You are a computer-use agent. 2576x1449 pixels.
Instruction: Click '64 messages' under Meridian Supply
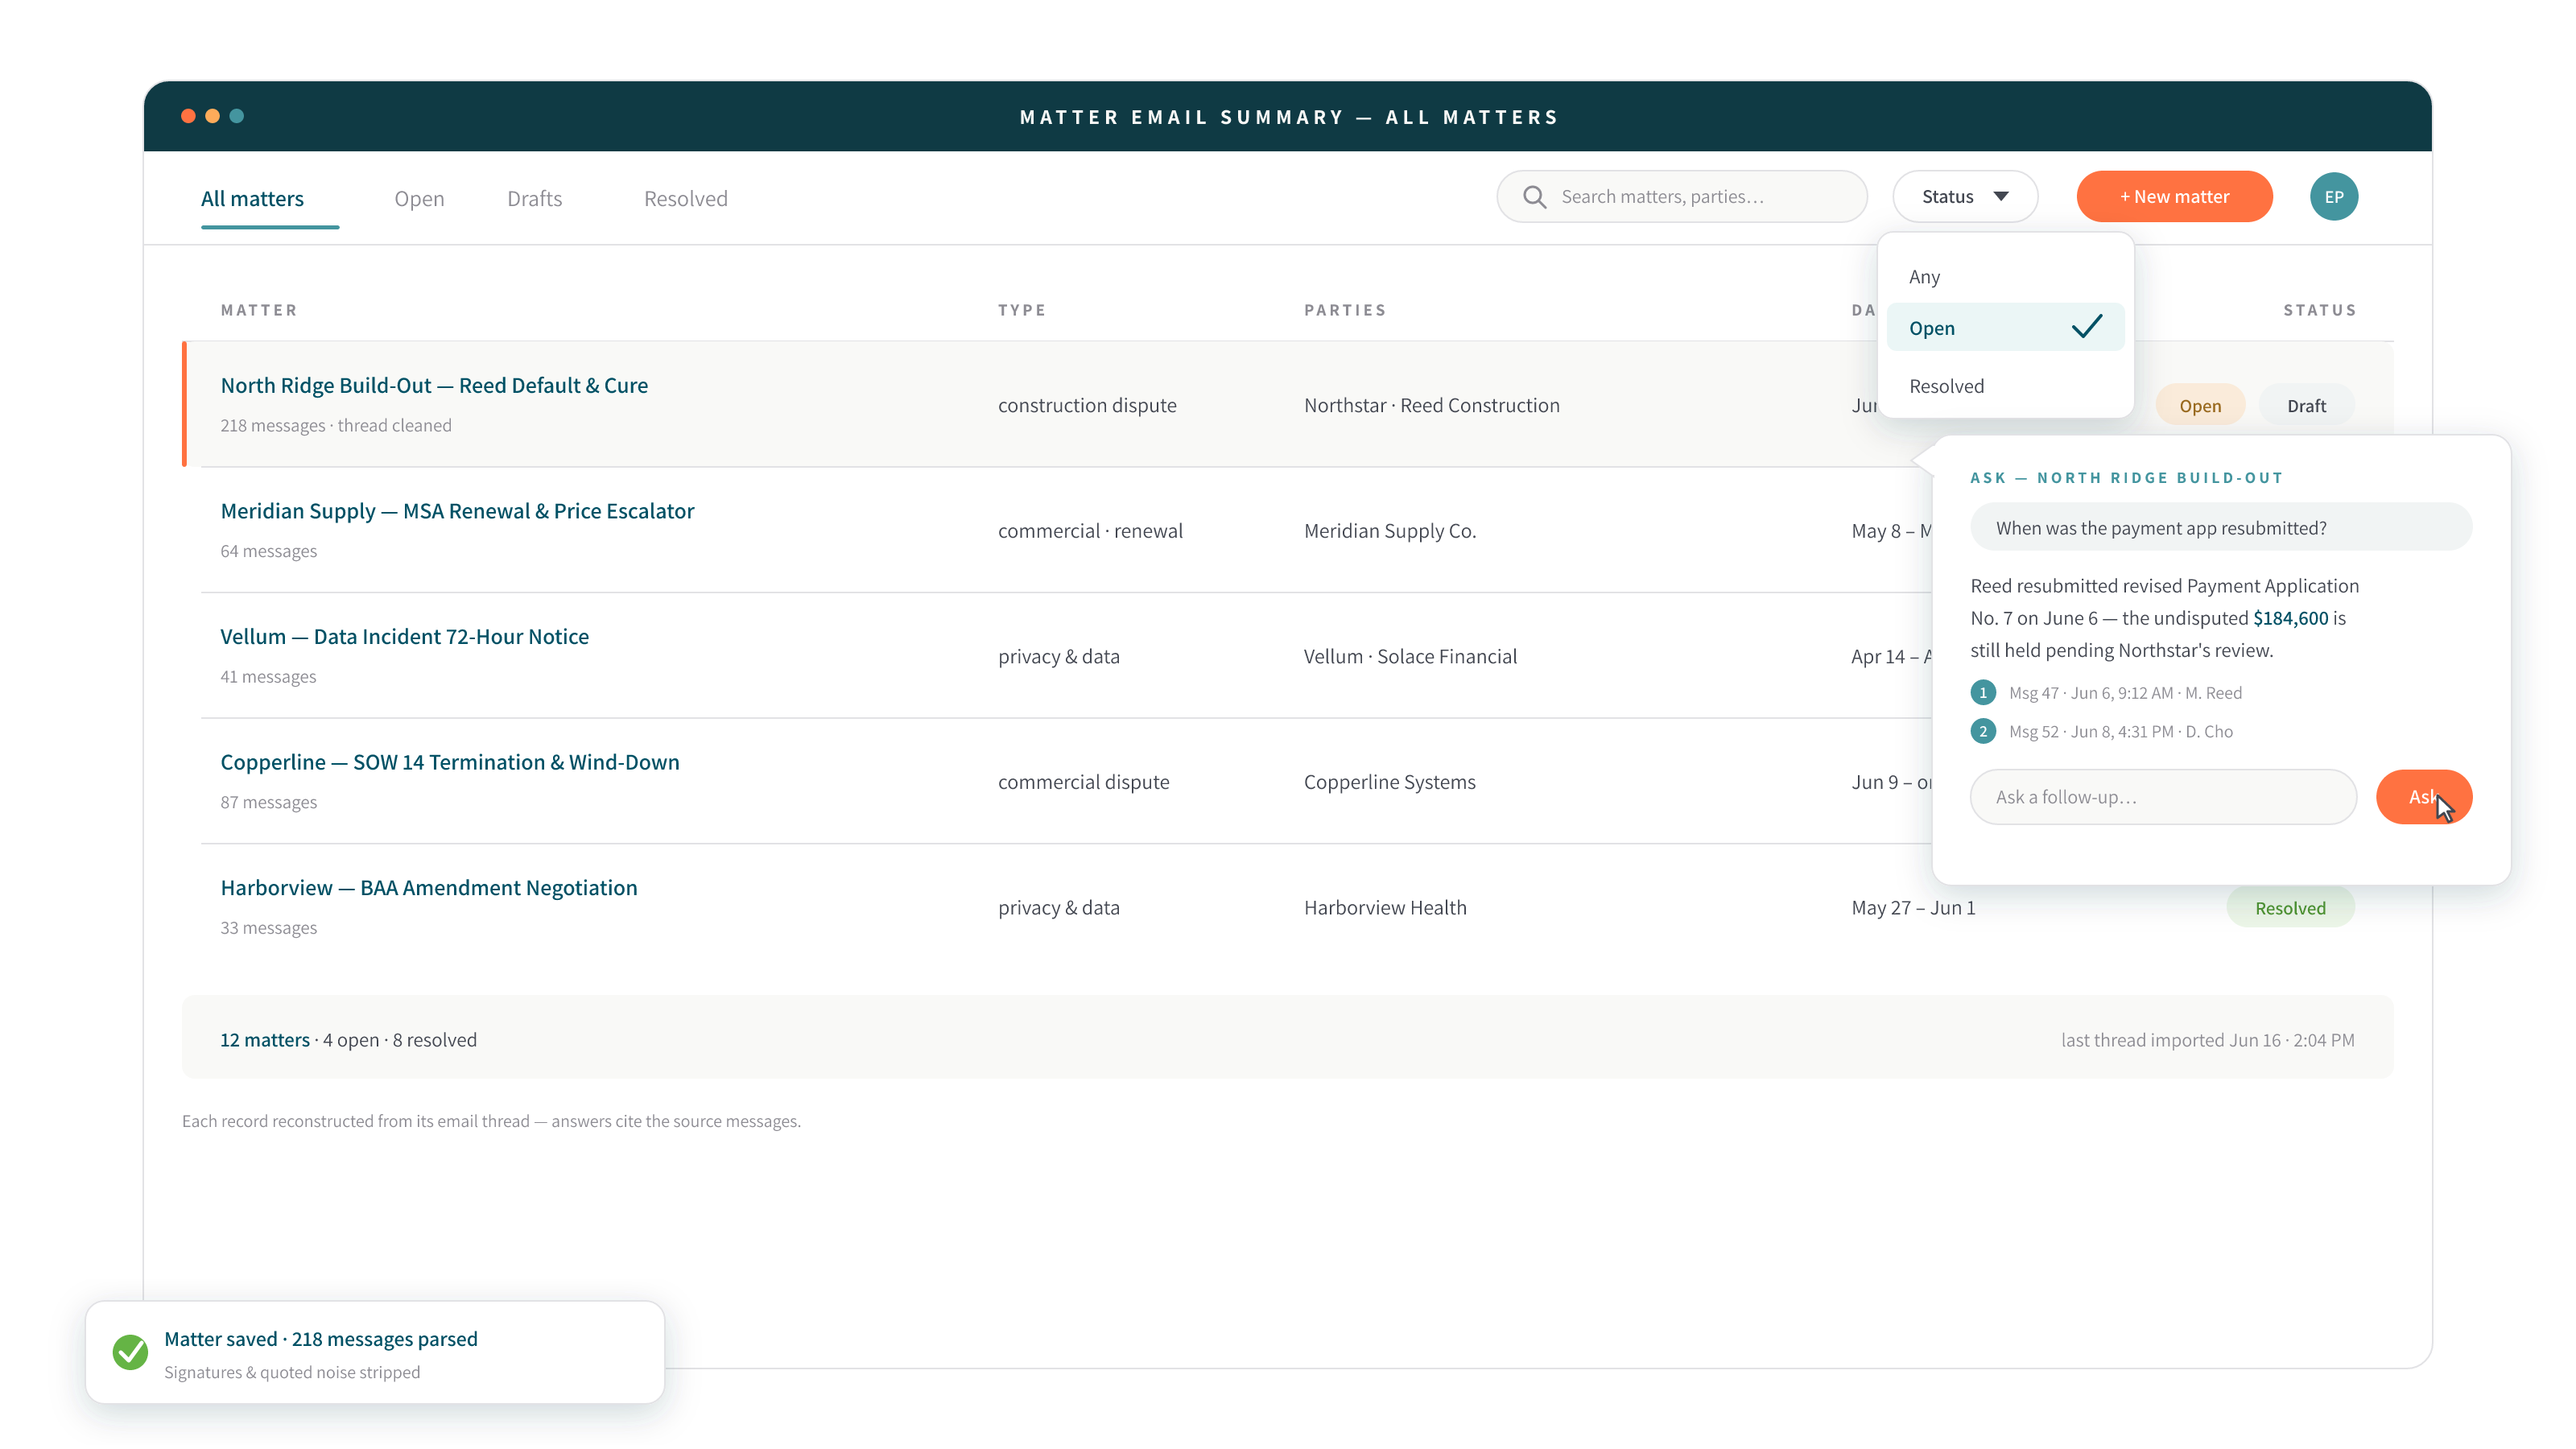coord(268,551)
